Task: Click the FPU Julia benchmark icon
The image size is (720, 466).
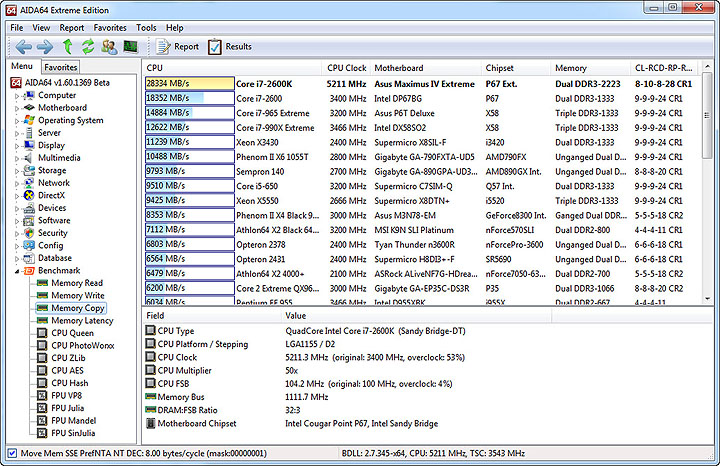Action: pyautogui.click(x=42, y=408)
